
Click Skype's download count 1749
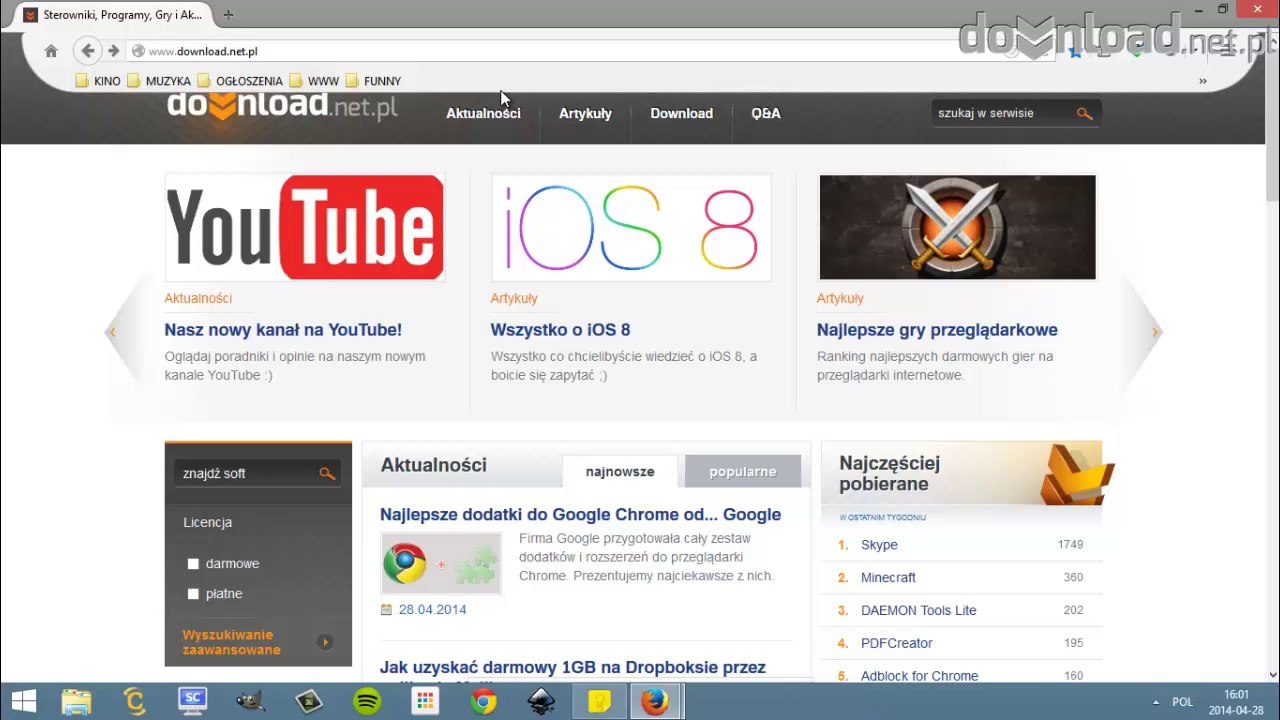[1070, 545]
